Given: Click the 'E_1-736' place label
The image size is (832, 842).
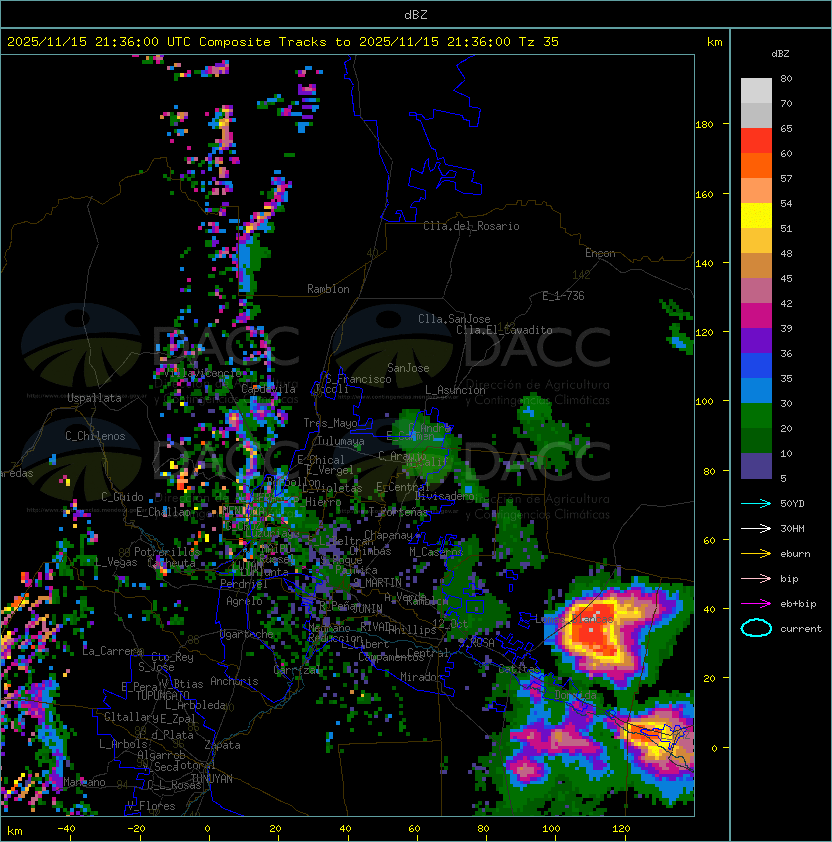Looking at the screenshot, I should (563, 296).
